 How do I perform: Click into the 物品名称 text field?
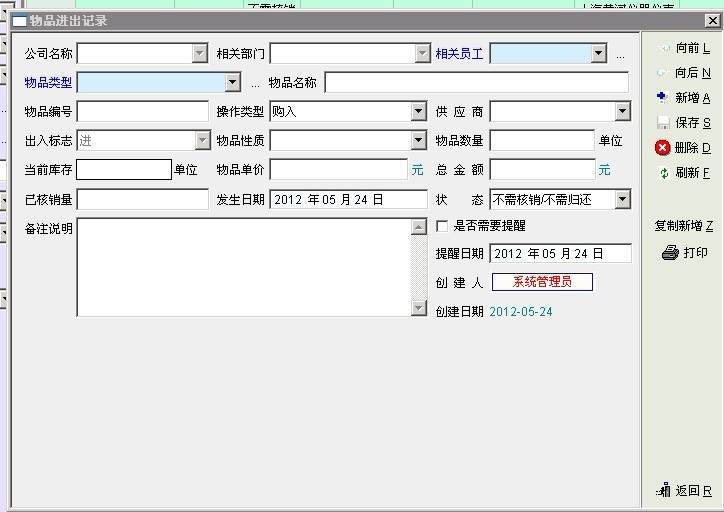(x=476, y=83)
